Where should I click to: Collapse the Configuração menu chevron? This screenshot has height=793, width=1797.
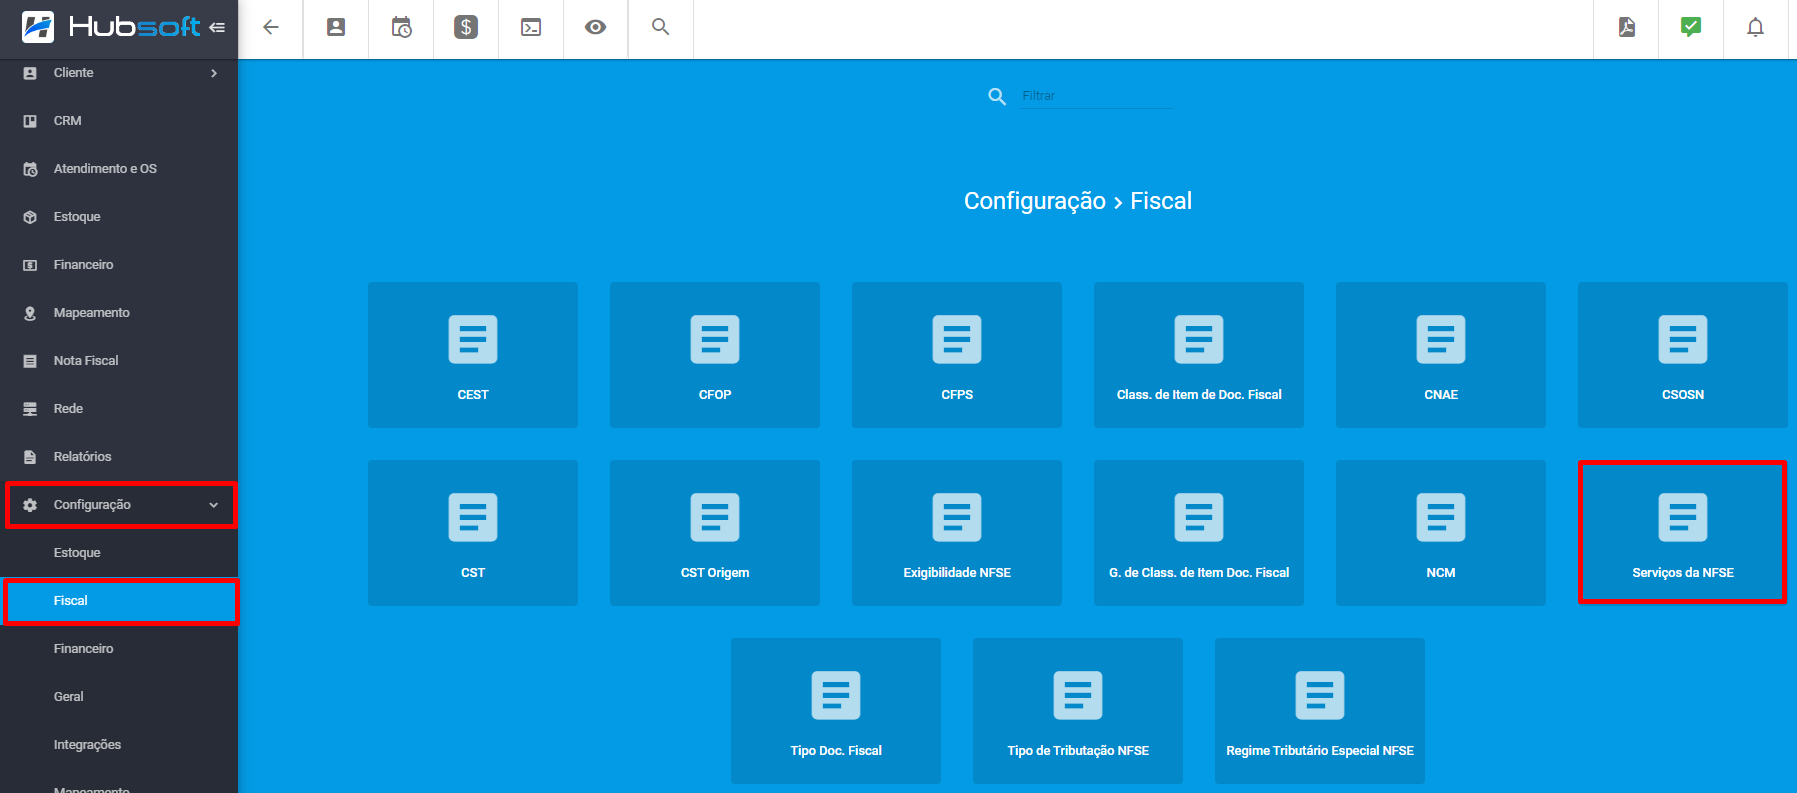(213, 505)
